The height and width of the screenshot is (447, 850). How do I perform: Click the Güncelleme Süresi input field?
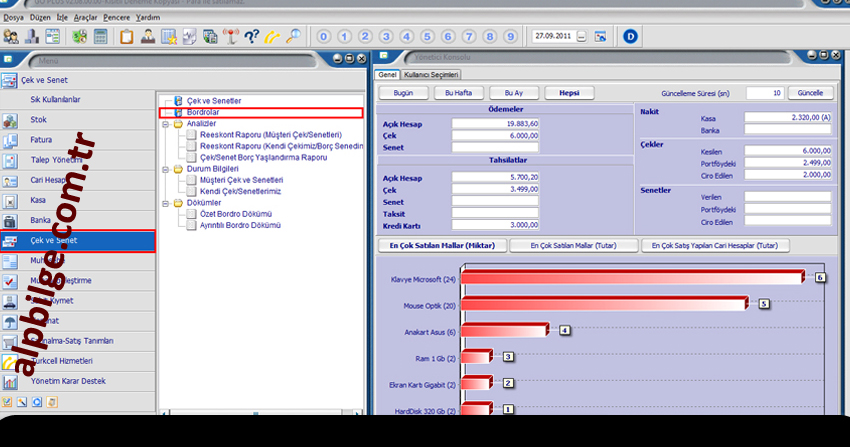(x=764, y=93)
